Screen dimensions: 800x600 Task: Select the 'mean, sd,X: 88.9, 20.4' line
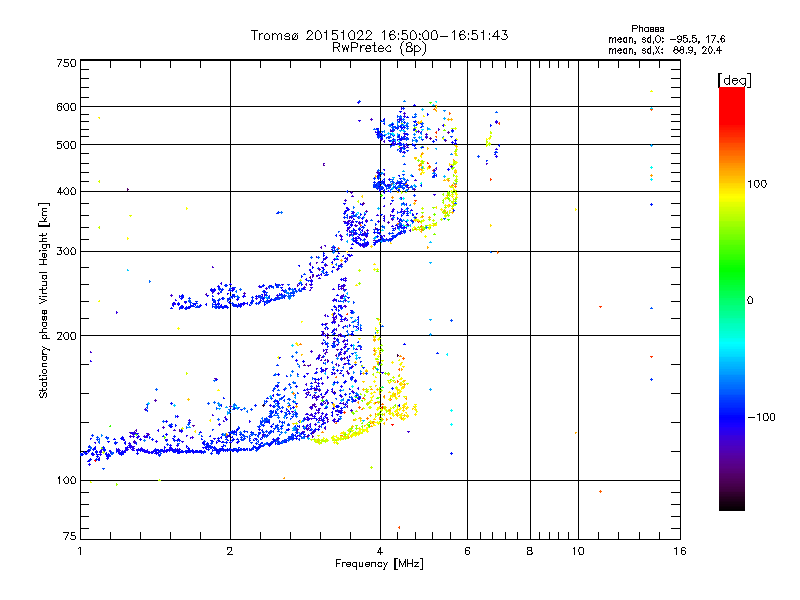pos(665,50)
